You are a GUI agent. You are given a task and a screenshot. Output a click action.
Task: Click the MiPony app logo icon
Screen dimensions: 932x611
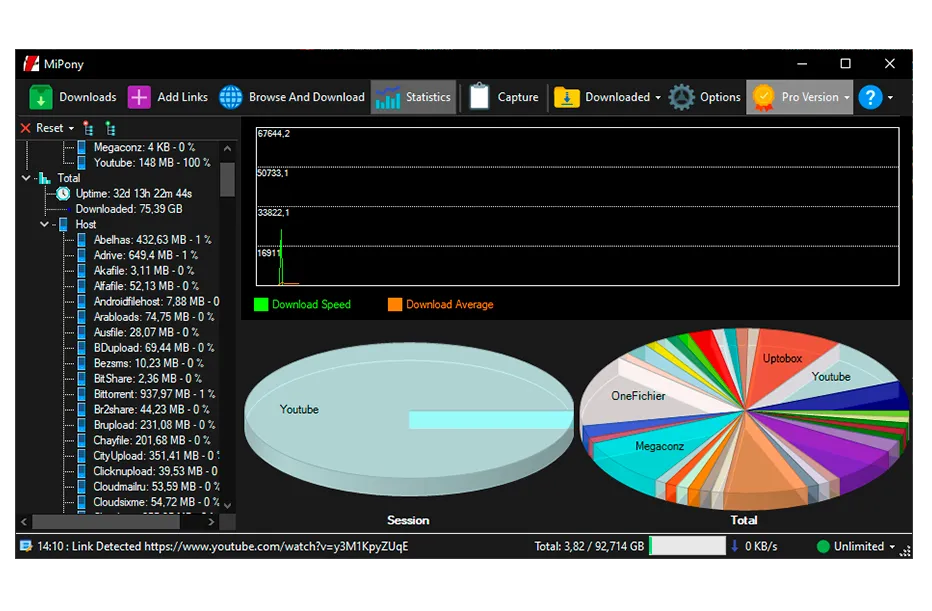[31, 64]
